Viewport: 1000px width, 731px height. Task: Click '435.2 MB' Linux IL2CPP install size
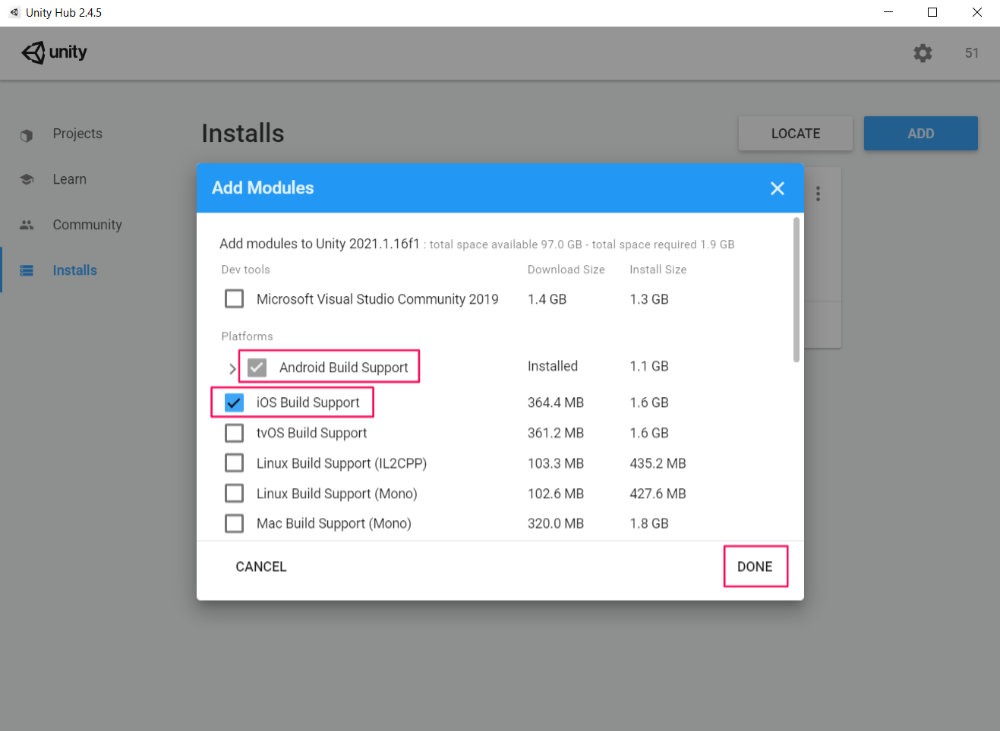pos(658,464)
